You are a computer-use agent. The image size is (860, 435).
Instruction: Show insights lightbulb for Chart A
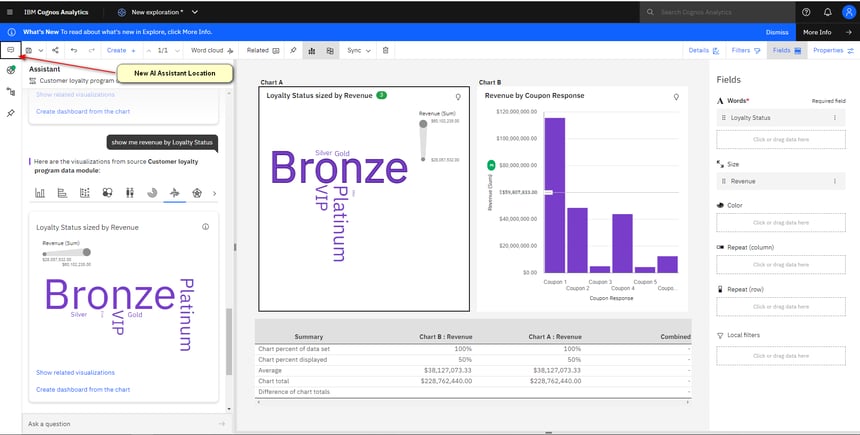click(458, 97)
